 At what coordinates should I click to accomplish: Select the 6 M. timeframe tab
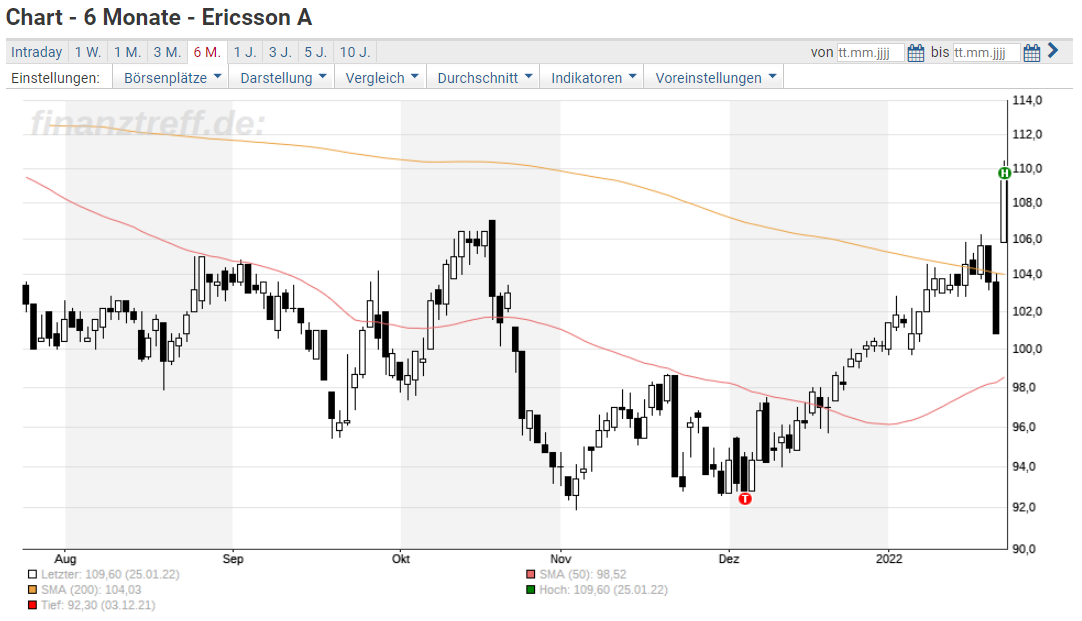point(207,52)
